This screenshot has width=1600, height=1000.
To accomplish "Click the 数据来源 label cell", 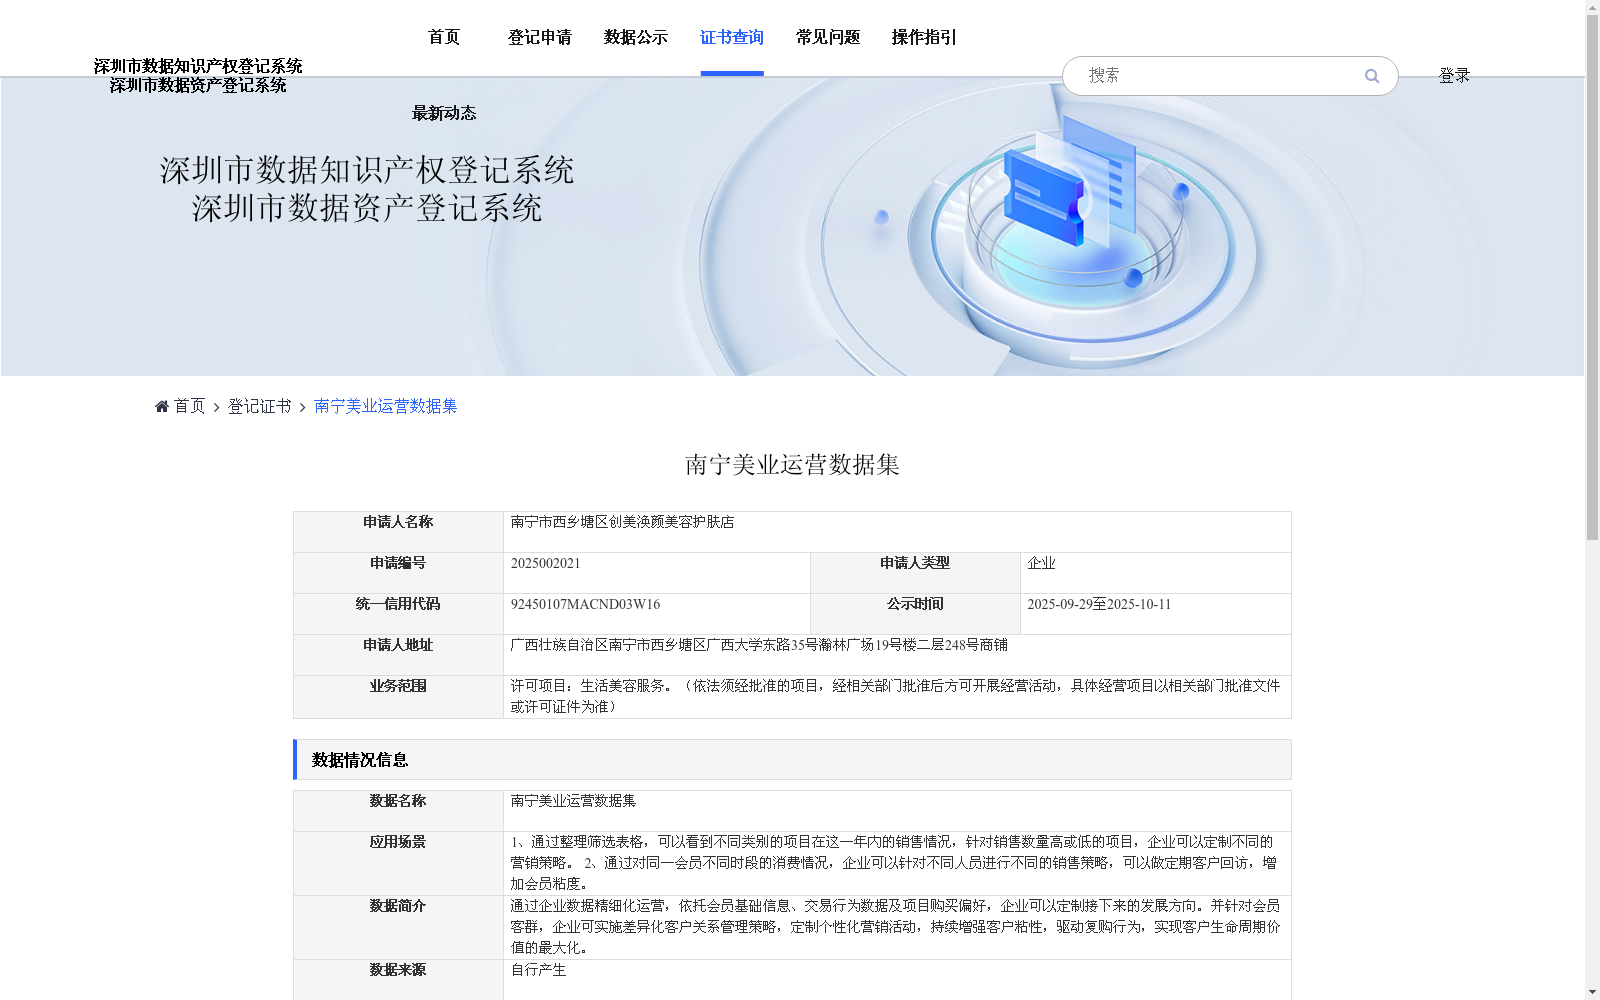I will pos(398,980).
